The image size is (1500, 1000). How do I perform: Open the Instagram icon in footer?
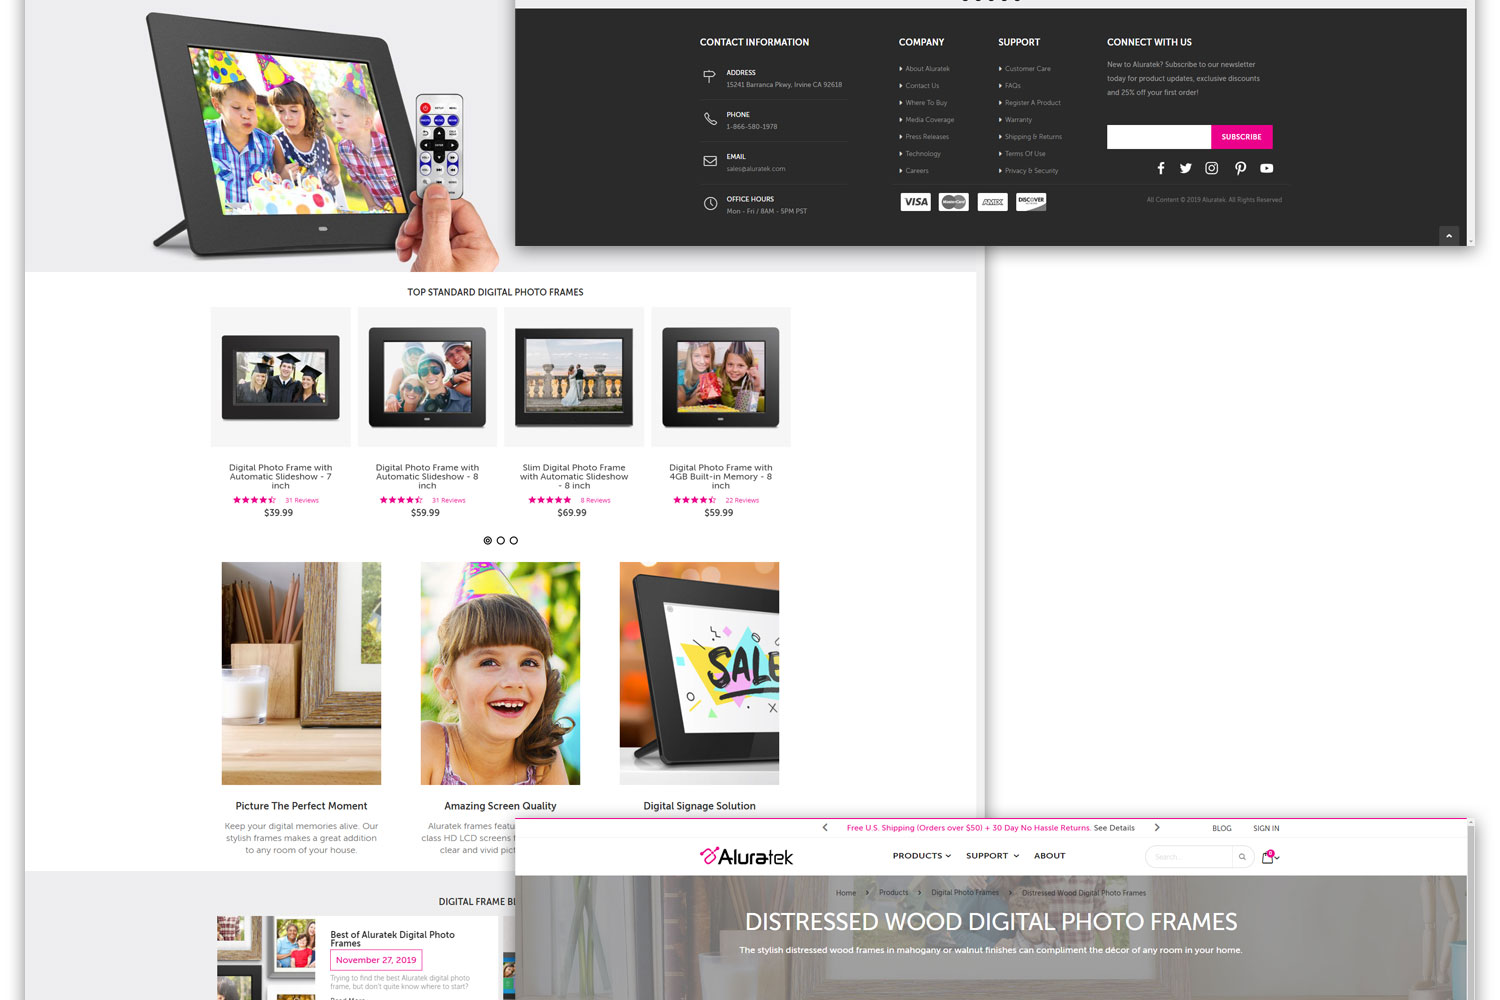(x=1211, y=168)
